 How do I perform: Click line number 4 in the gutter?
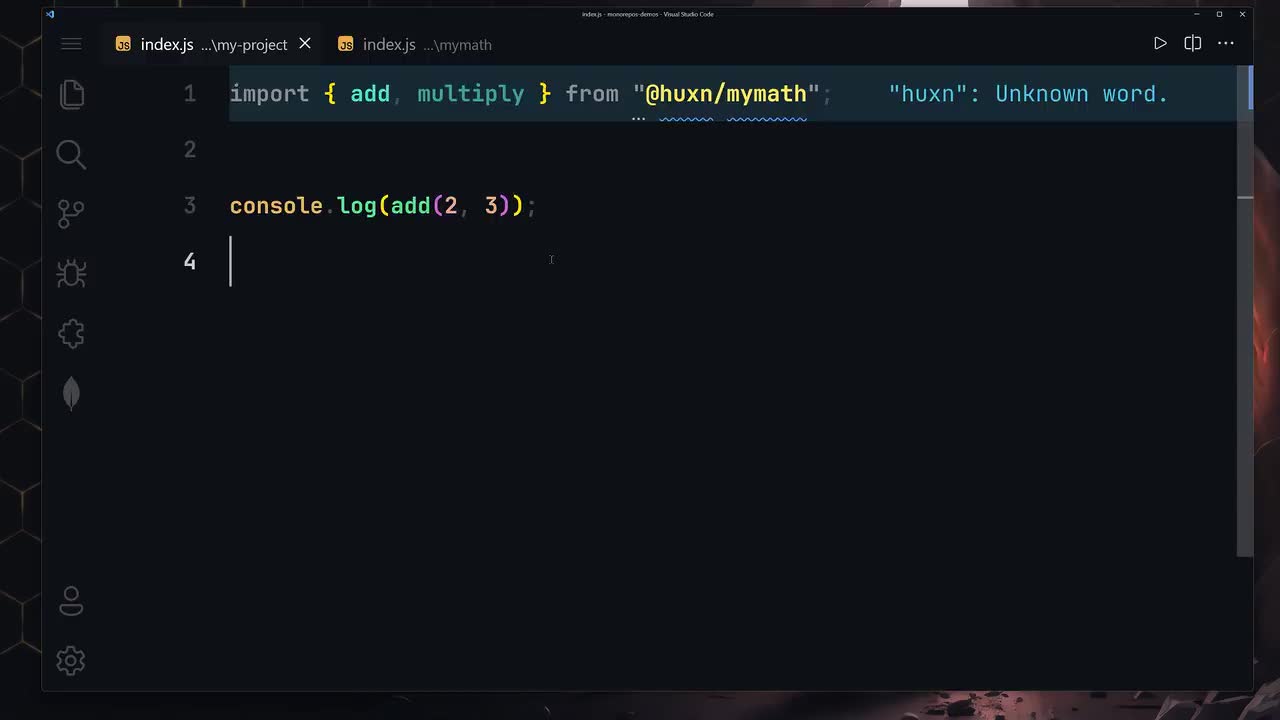click(190, 261)
